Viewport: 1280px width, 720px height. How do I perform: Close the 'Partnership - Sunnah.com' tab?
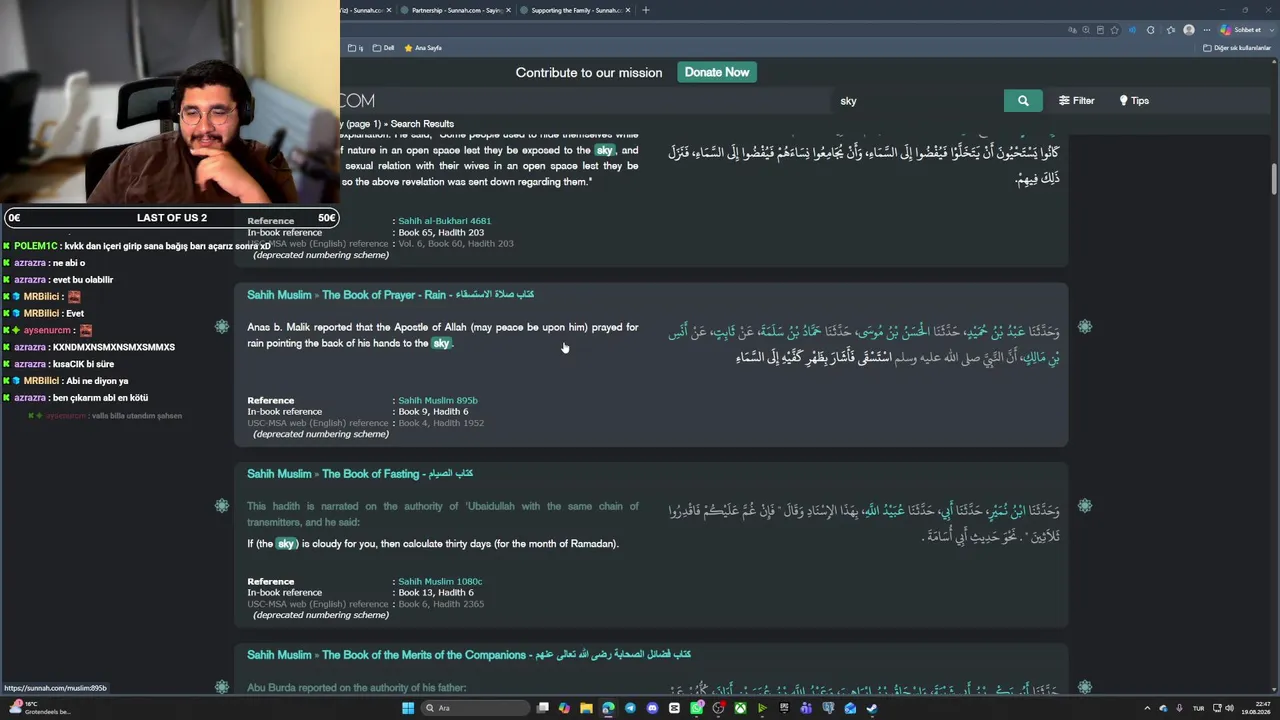coord(508,10)
